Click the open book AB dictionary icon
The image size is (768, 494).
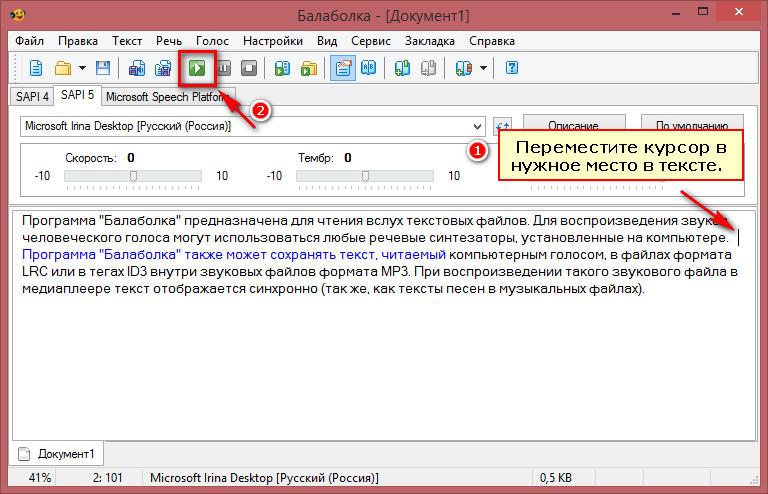point(368,68)
